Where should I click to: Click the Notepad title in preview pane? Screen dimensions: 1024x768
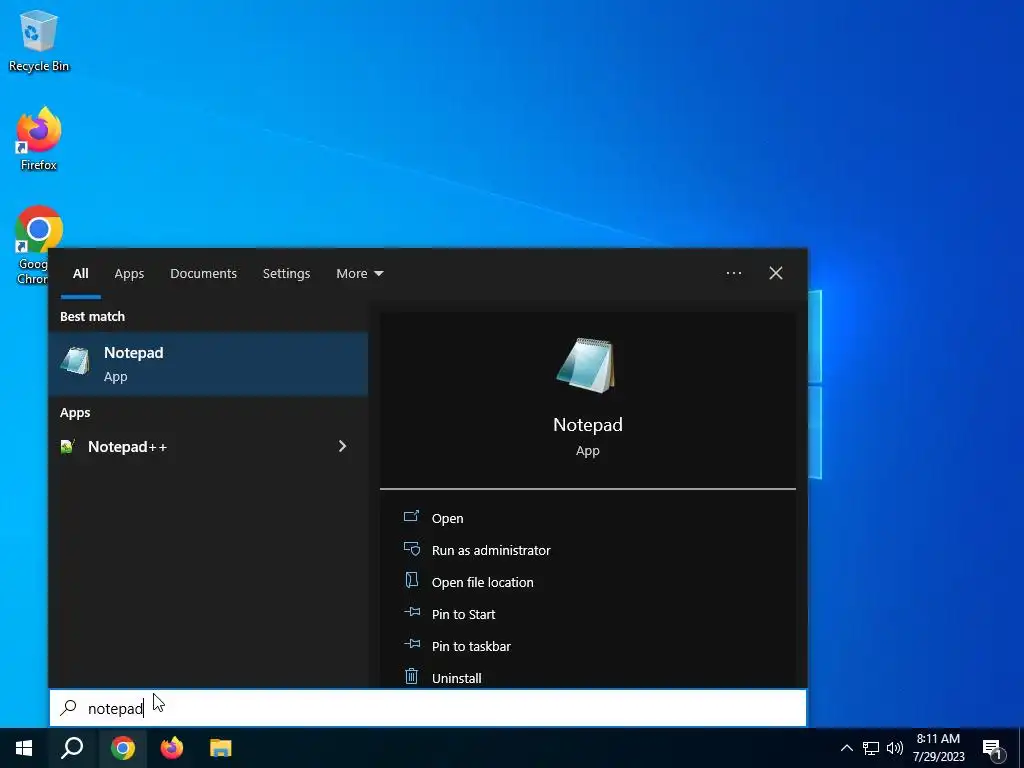[588, 424]
